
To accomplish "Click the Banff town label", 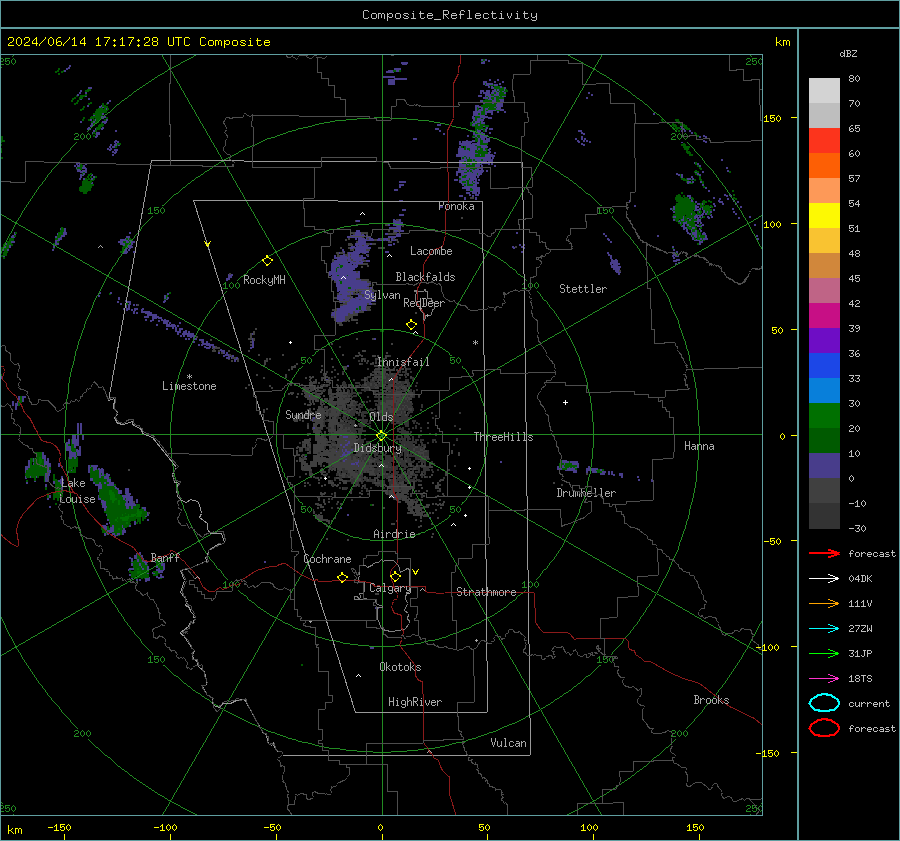I will coord(165,557).
